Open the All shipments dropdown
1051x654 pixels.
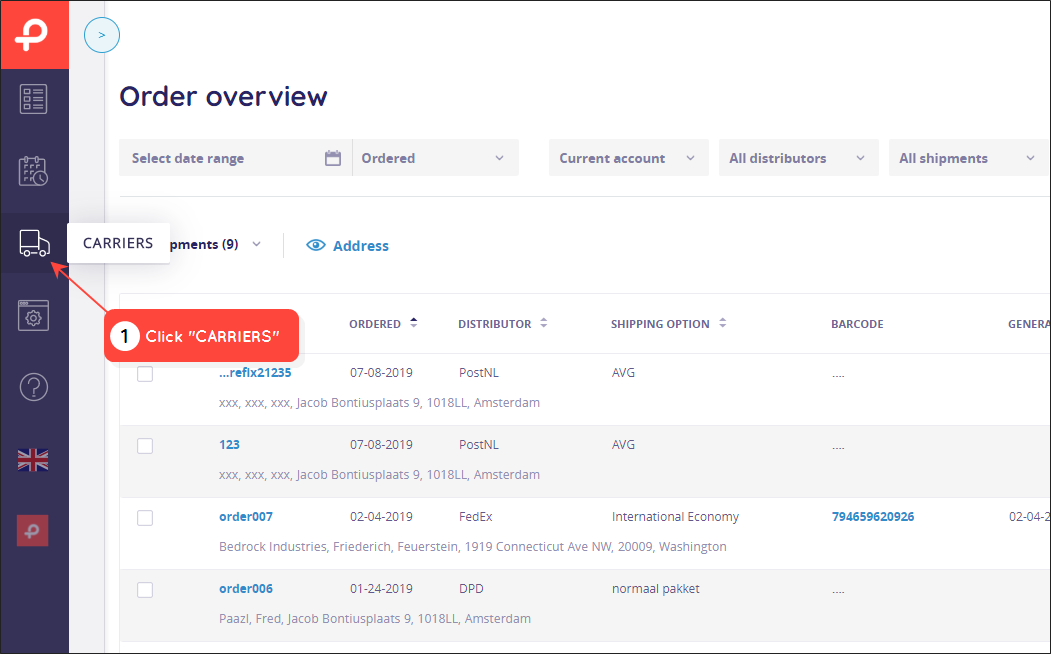pos(969,158)
